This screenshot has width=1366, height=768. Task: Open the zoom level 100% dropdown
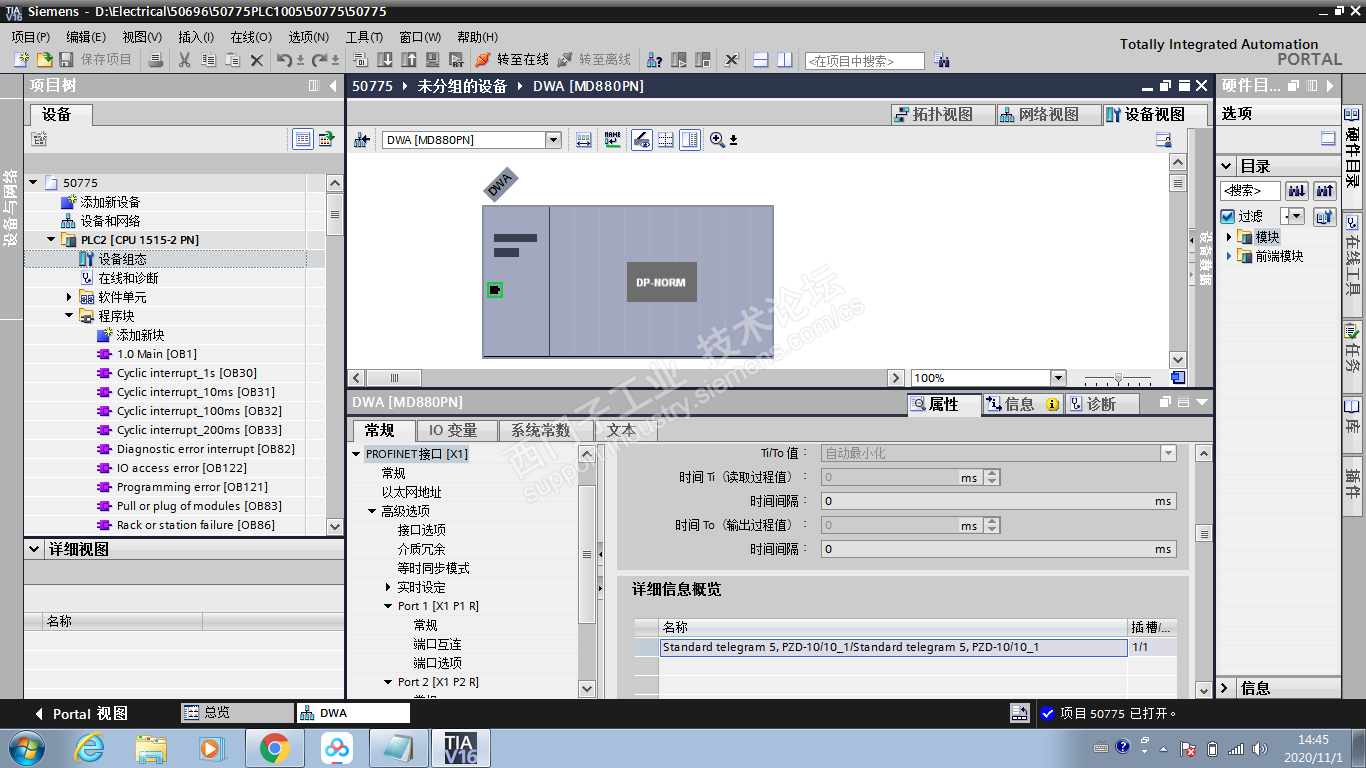pyautogui.click(x=1058, y=378)
